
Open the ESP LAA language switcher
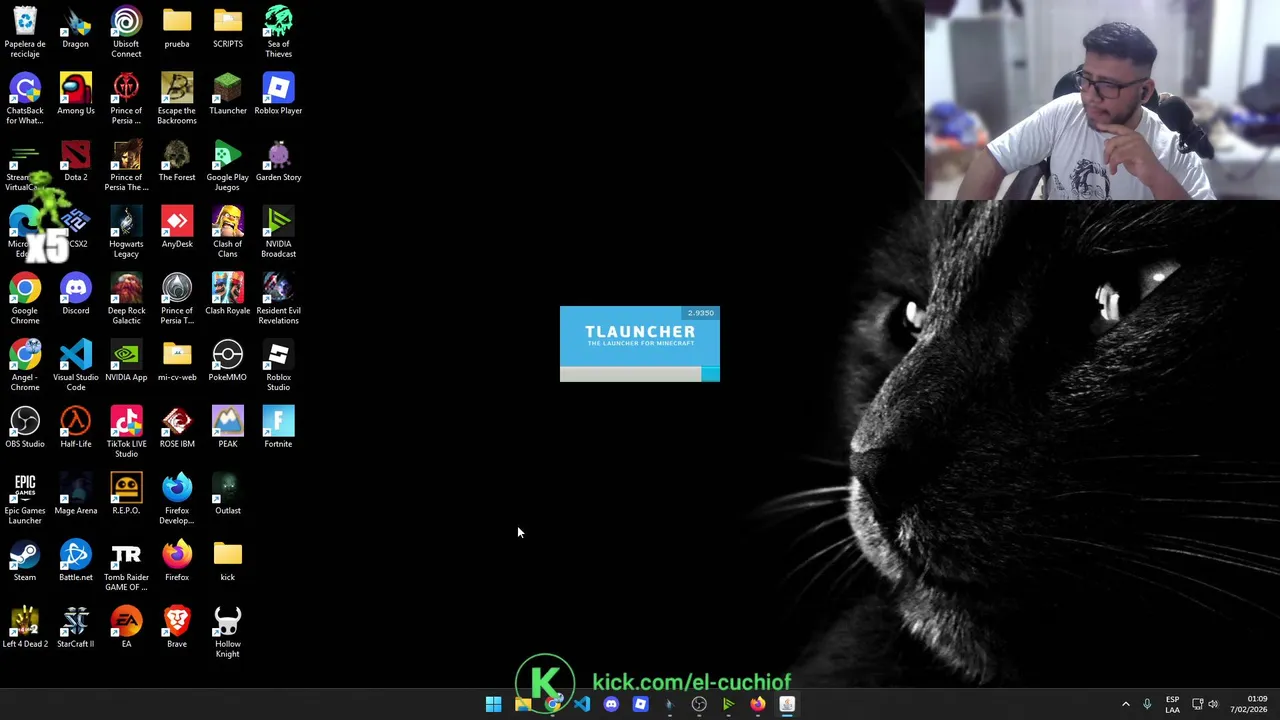1172,704
